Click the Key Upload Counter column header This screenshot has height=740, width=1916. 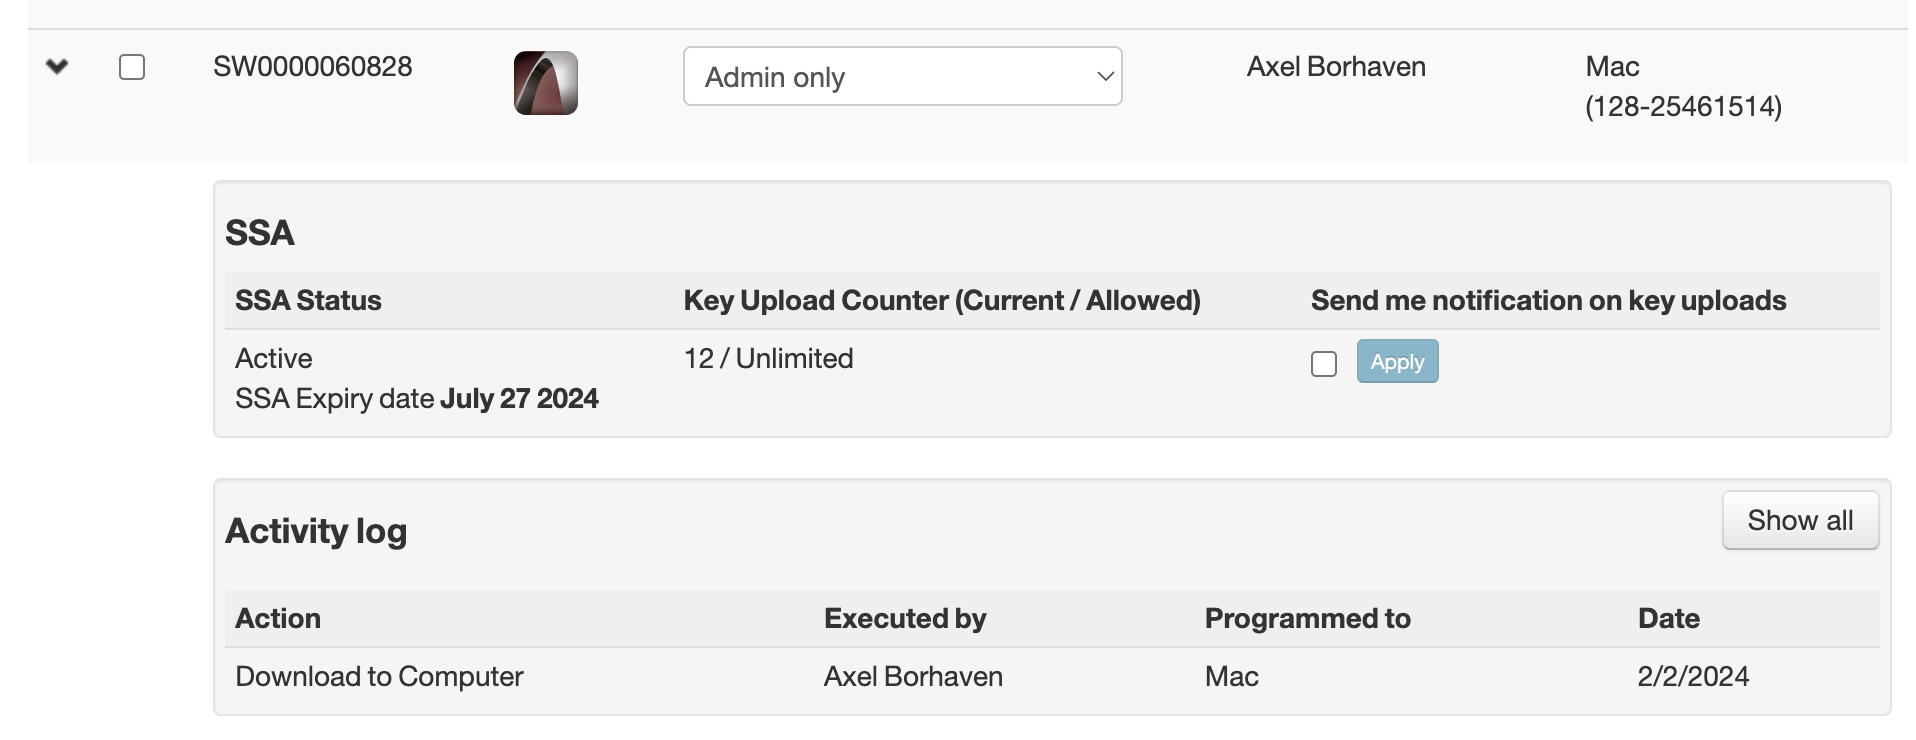coord(942,301)
